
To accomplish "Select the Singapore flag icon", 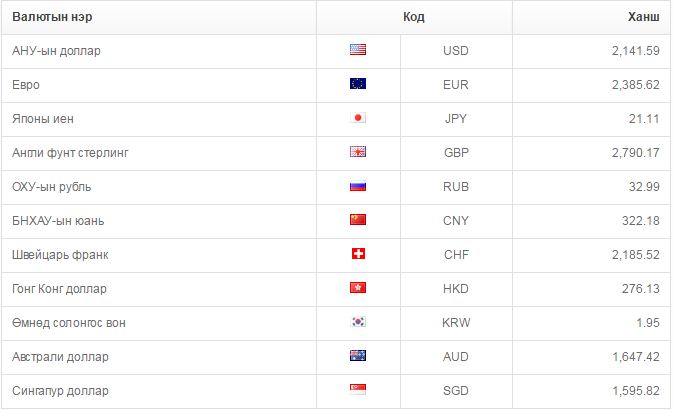I will pyautogui.click(x=358, y=389).
